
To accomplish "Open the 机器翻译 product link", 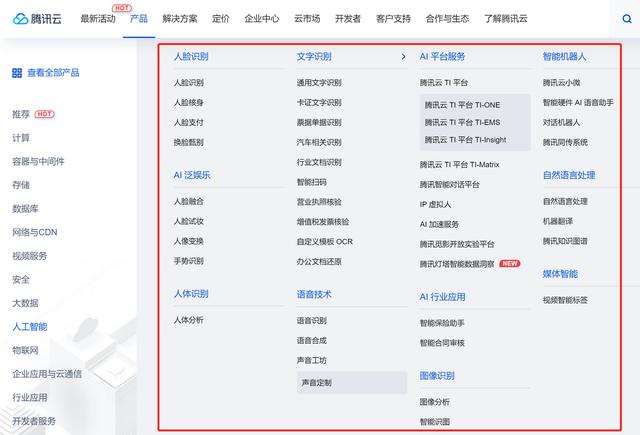I will click(x=558, y=221).
